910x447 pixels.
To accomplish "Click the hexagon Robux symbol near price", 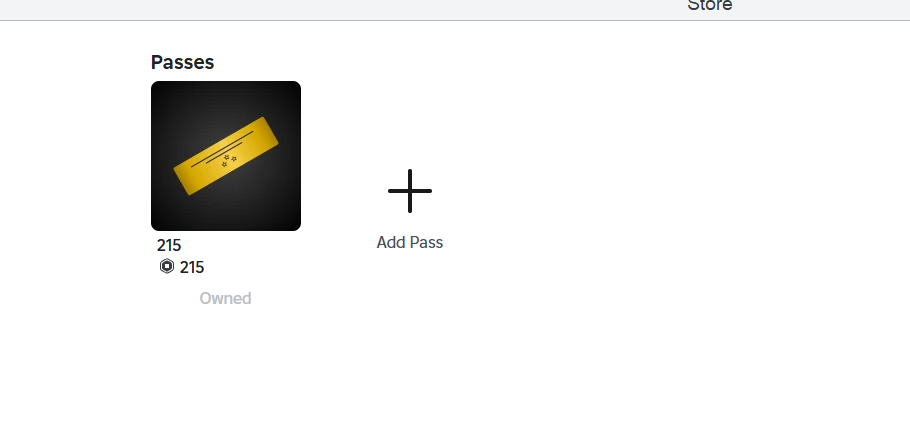I will click(167, 266).
